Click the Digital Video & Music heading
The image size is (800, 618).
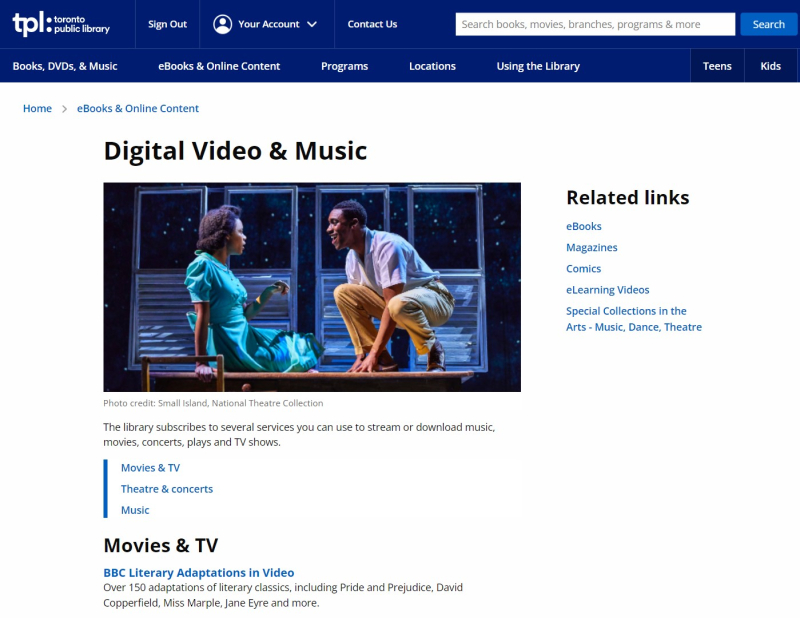(235, 151)
